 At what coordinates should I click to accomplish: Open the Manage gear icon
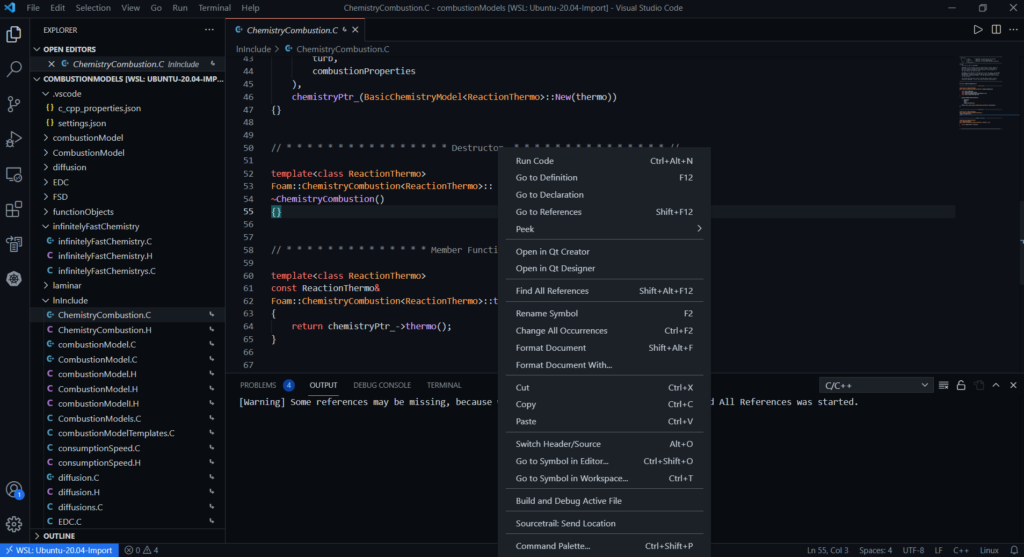[x=14, y=523]
